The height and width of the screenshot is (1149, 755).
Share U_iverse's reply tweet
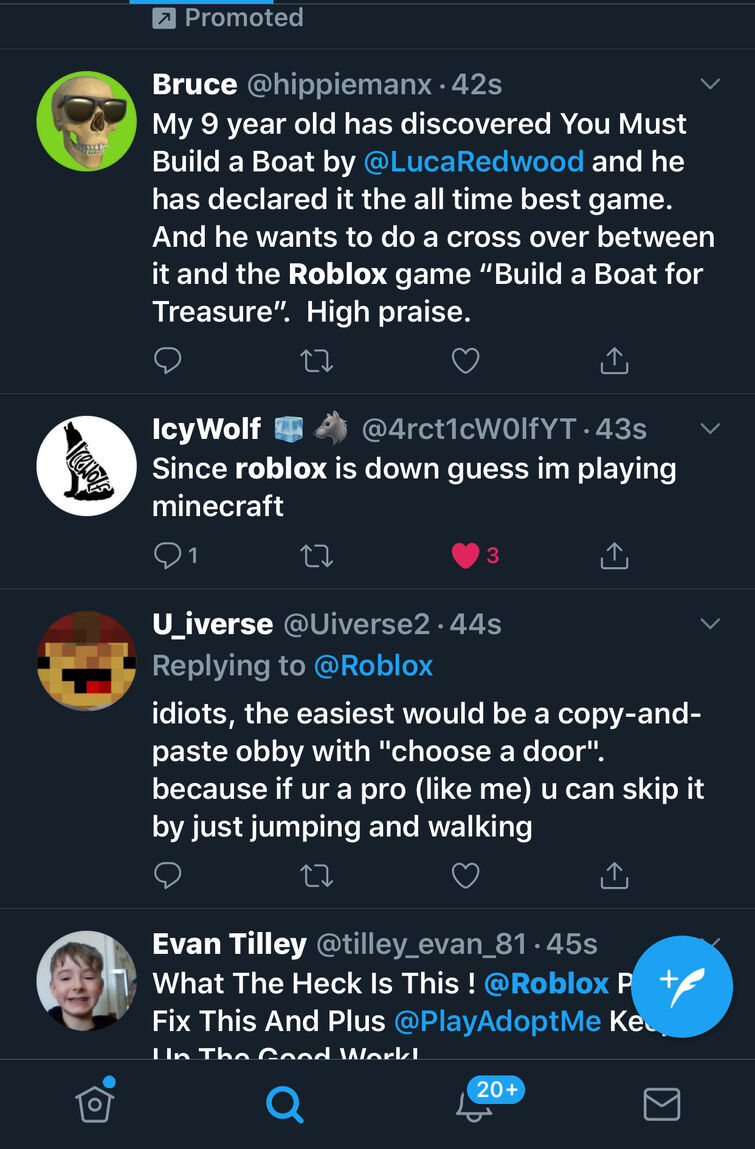(614, 876)
